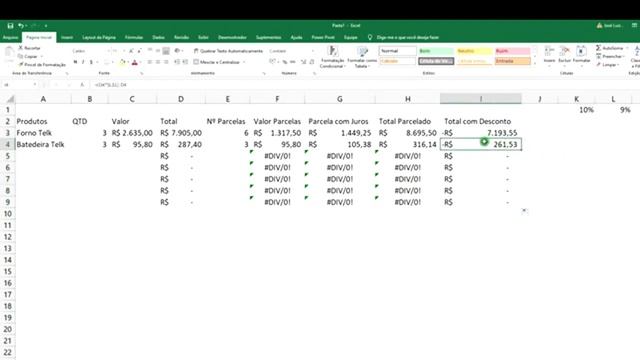Apply the yellow fill color bucket
640x360 pixels.
pos(122,62)
